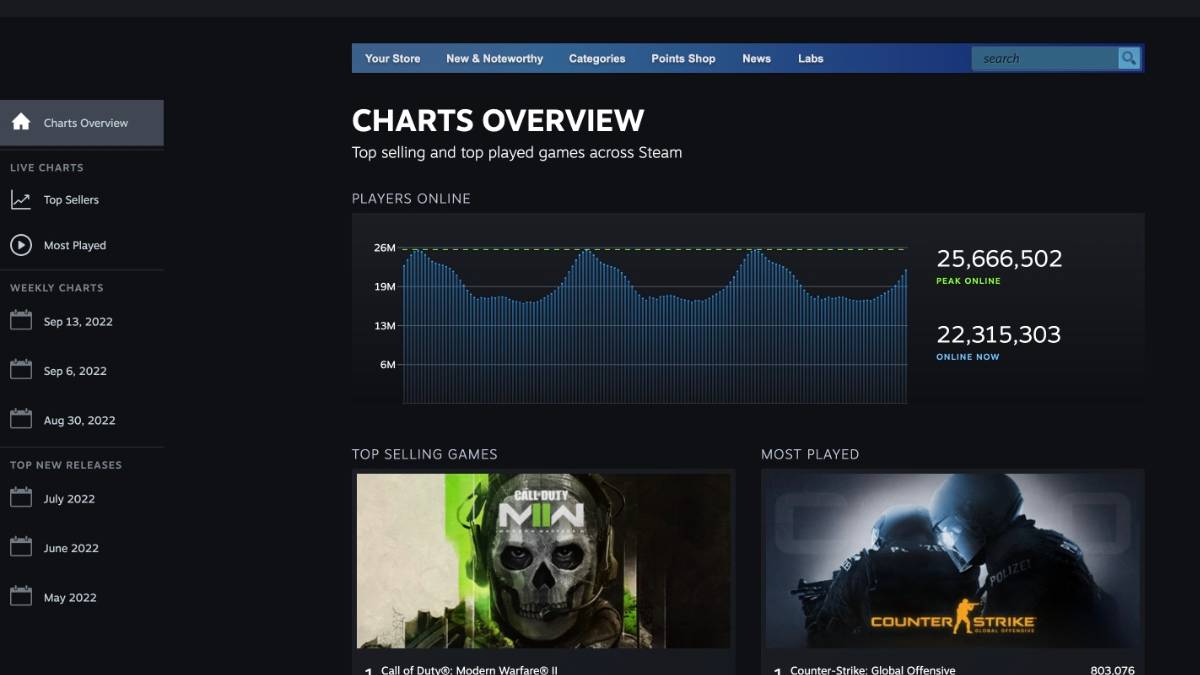Click the Counter-Strike: Global Offensive title text
Viewport: 1200px width, 675px height.
(x=873, y=670)
